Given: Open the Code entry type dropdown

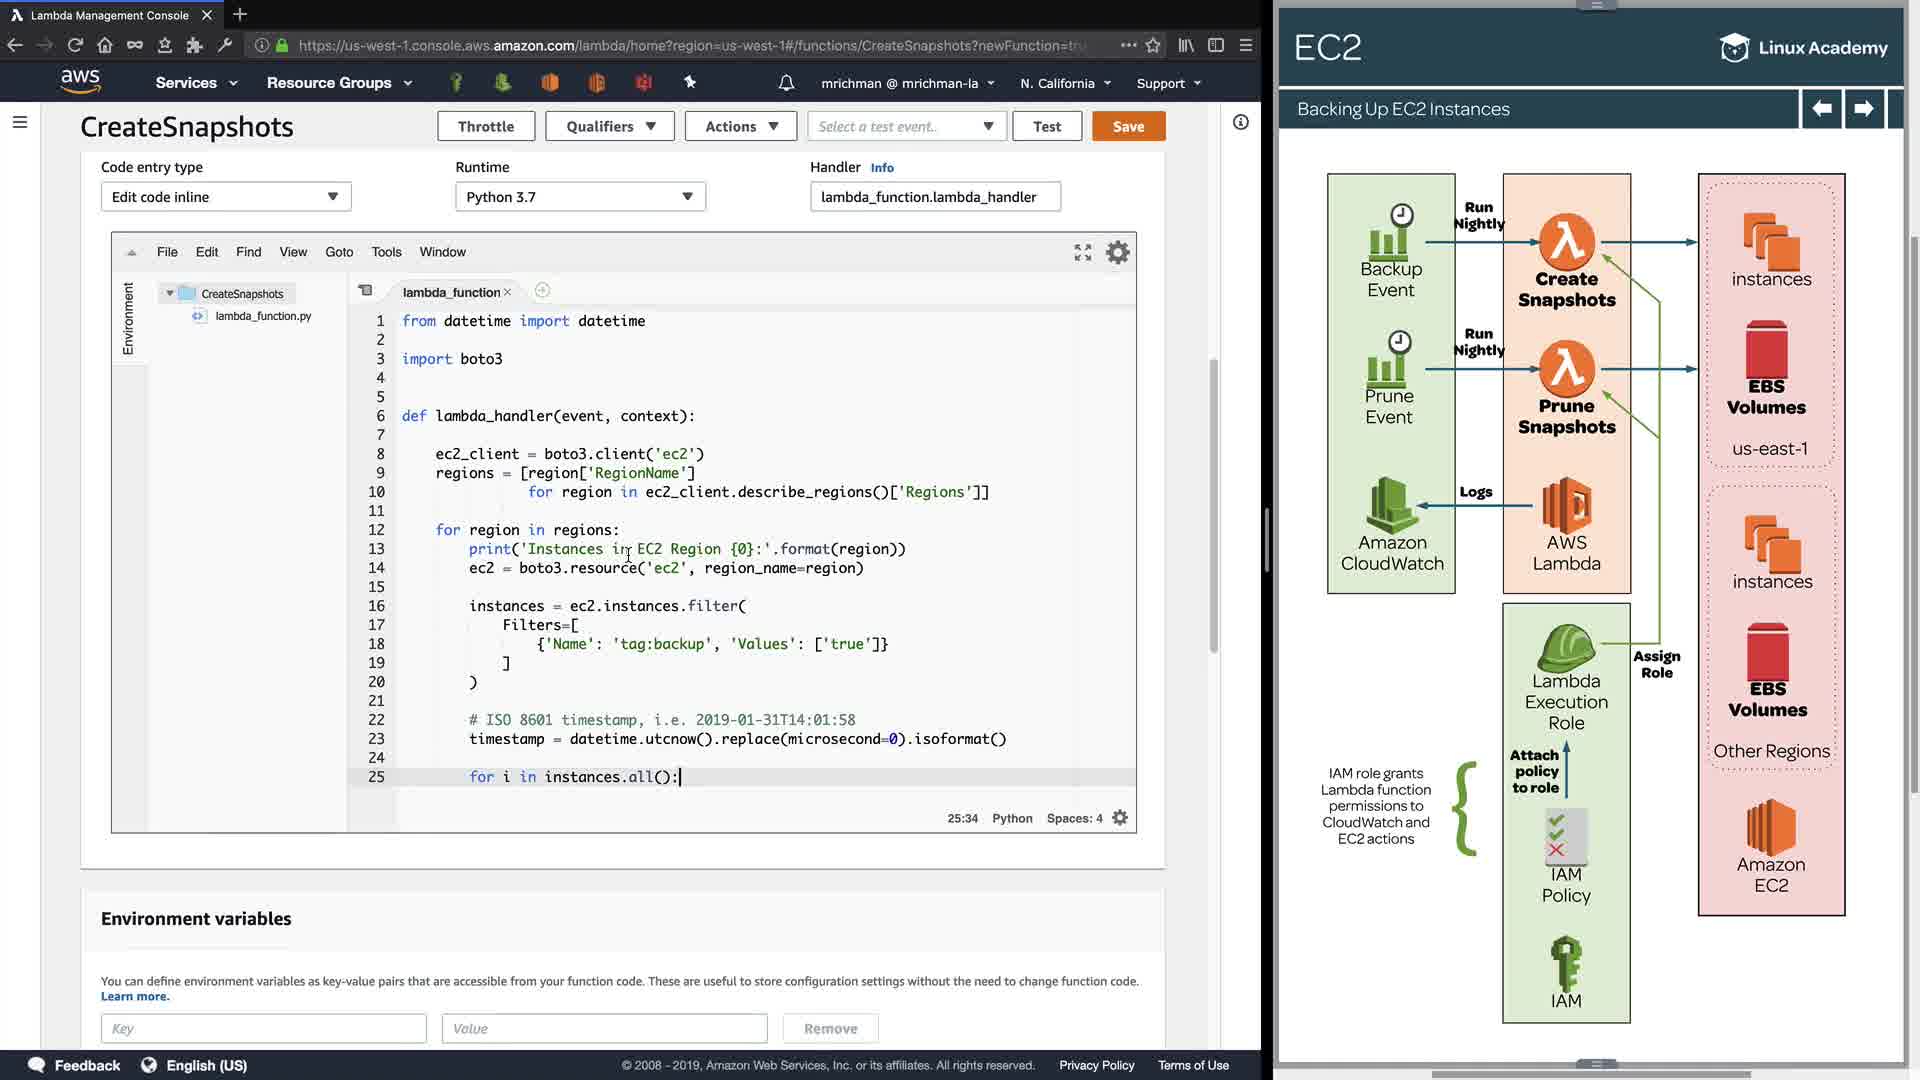Looking at the screenshot, I should coord(226,197).
